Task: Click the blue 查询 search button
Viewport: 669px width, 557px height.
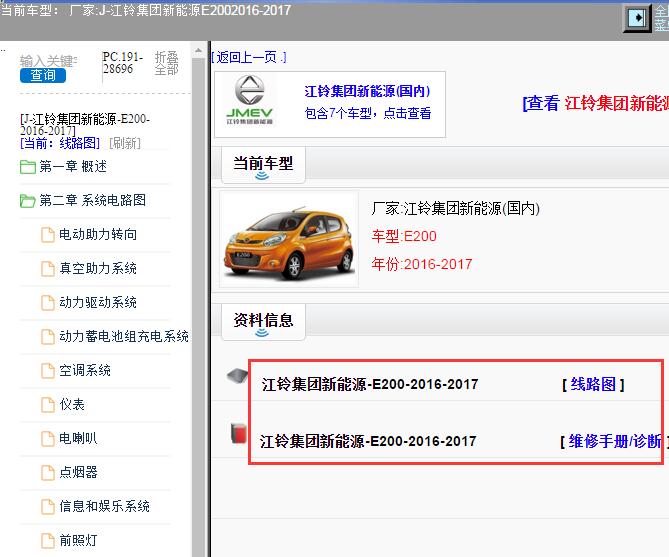Action: [43, 76]
